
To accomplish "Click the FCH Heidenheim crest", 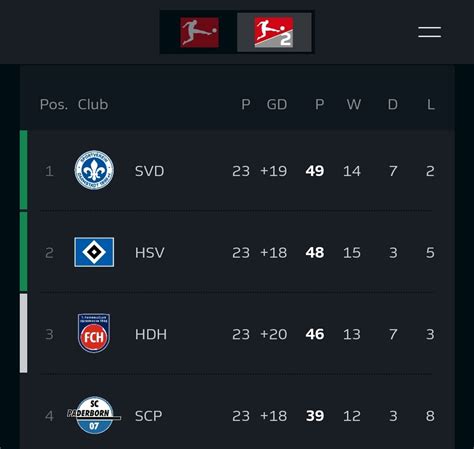I will [94, 333].
